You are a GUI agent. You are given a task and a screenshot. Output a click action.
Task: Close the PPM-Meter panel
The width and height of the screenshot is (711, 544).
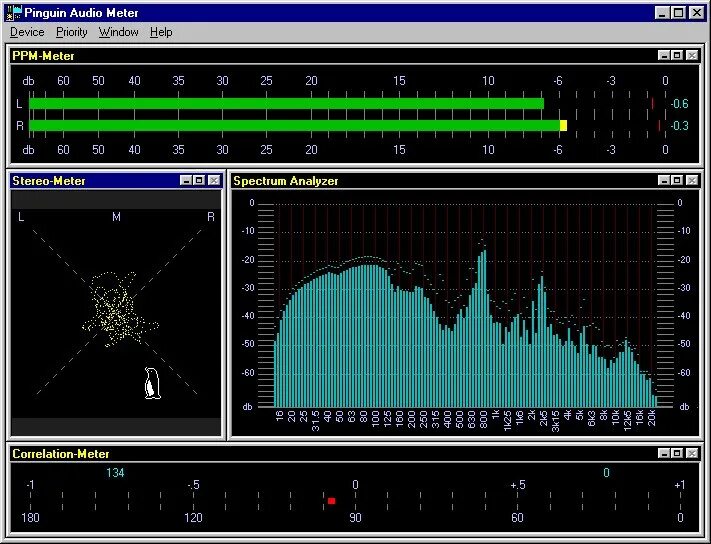coord(692,55)
